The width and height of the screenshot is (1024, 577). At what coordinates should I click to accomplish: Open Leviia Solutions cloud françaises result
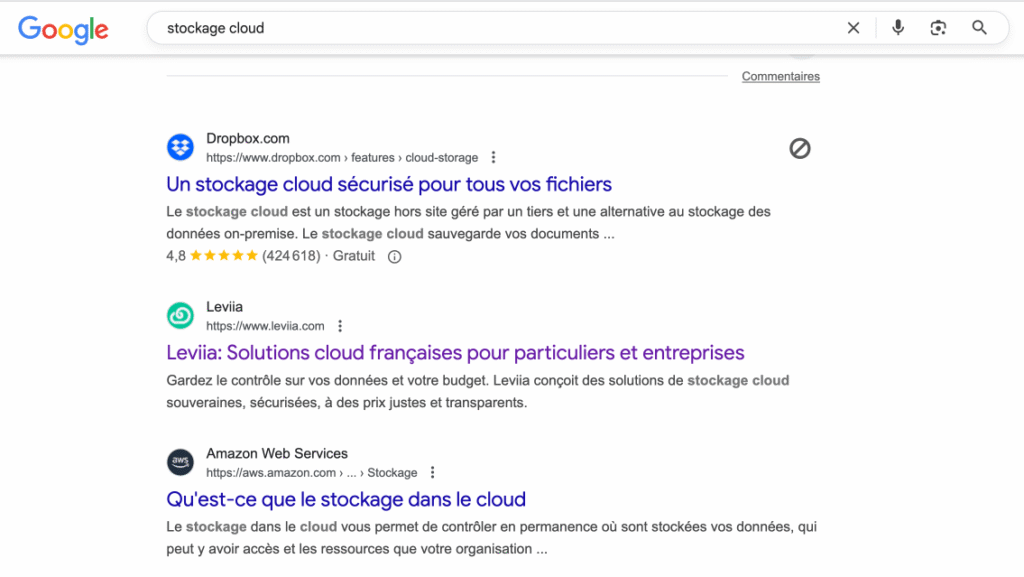tap(455, 353)
